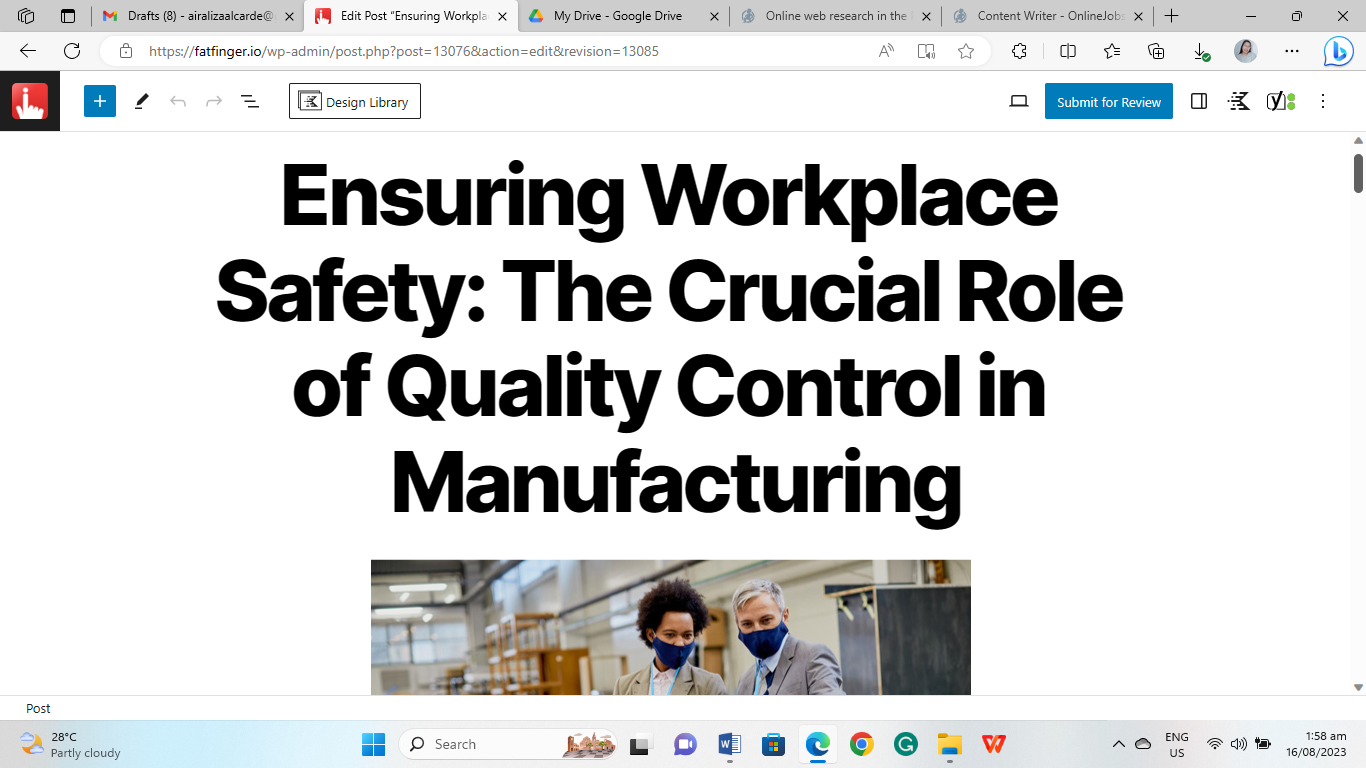This screenshot has height=768, width=1366.
Task: Open weather widget showing 28°C
Action: tap(70, 744)
